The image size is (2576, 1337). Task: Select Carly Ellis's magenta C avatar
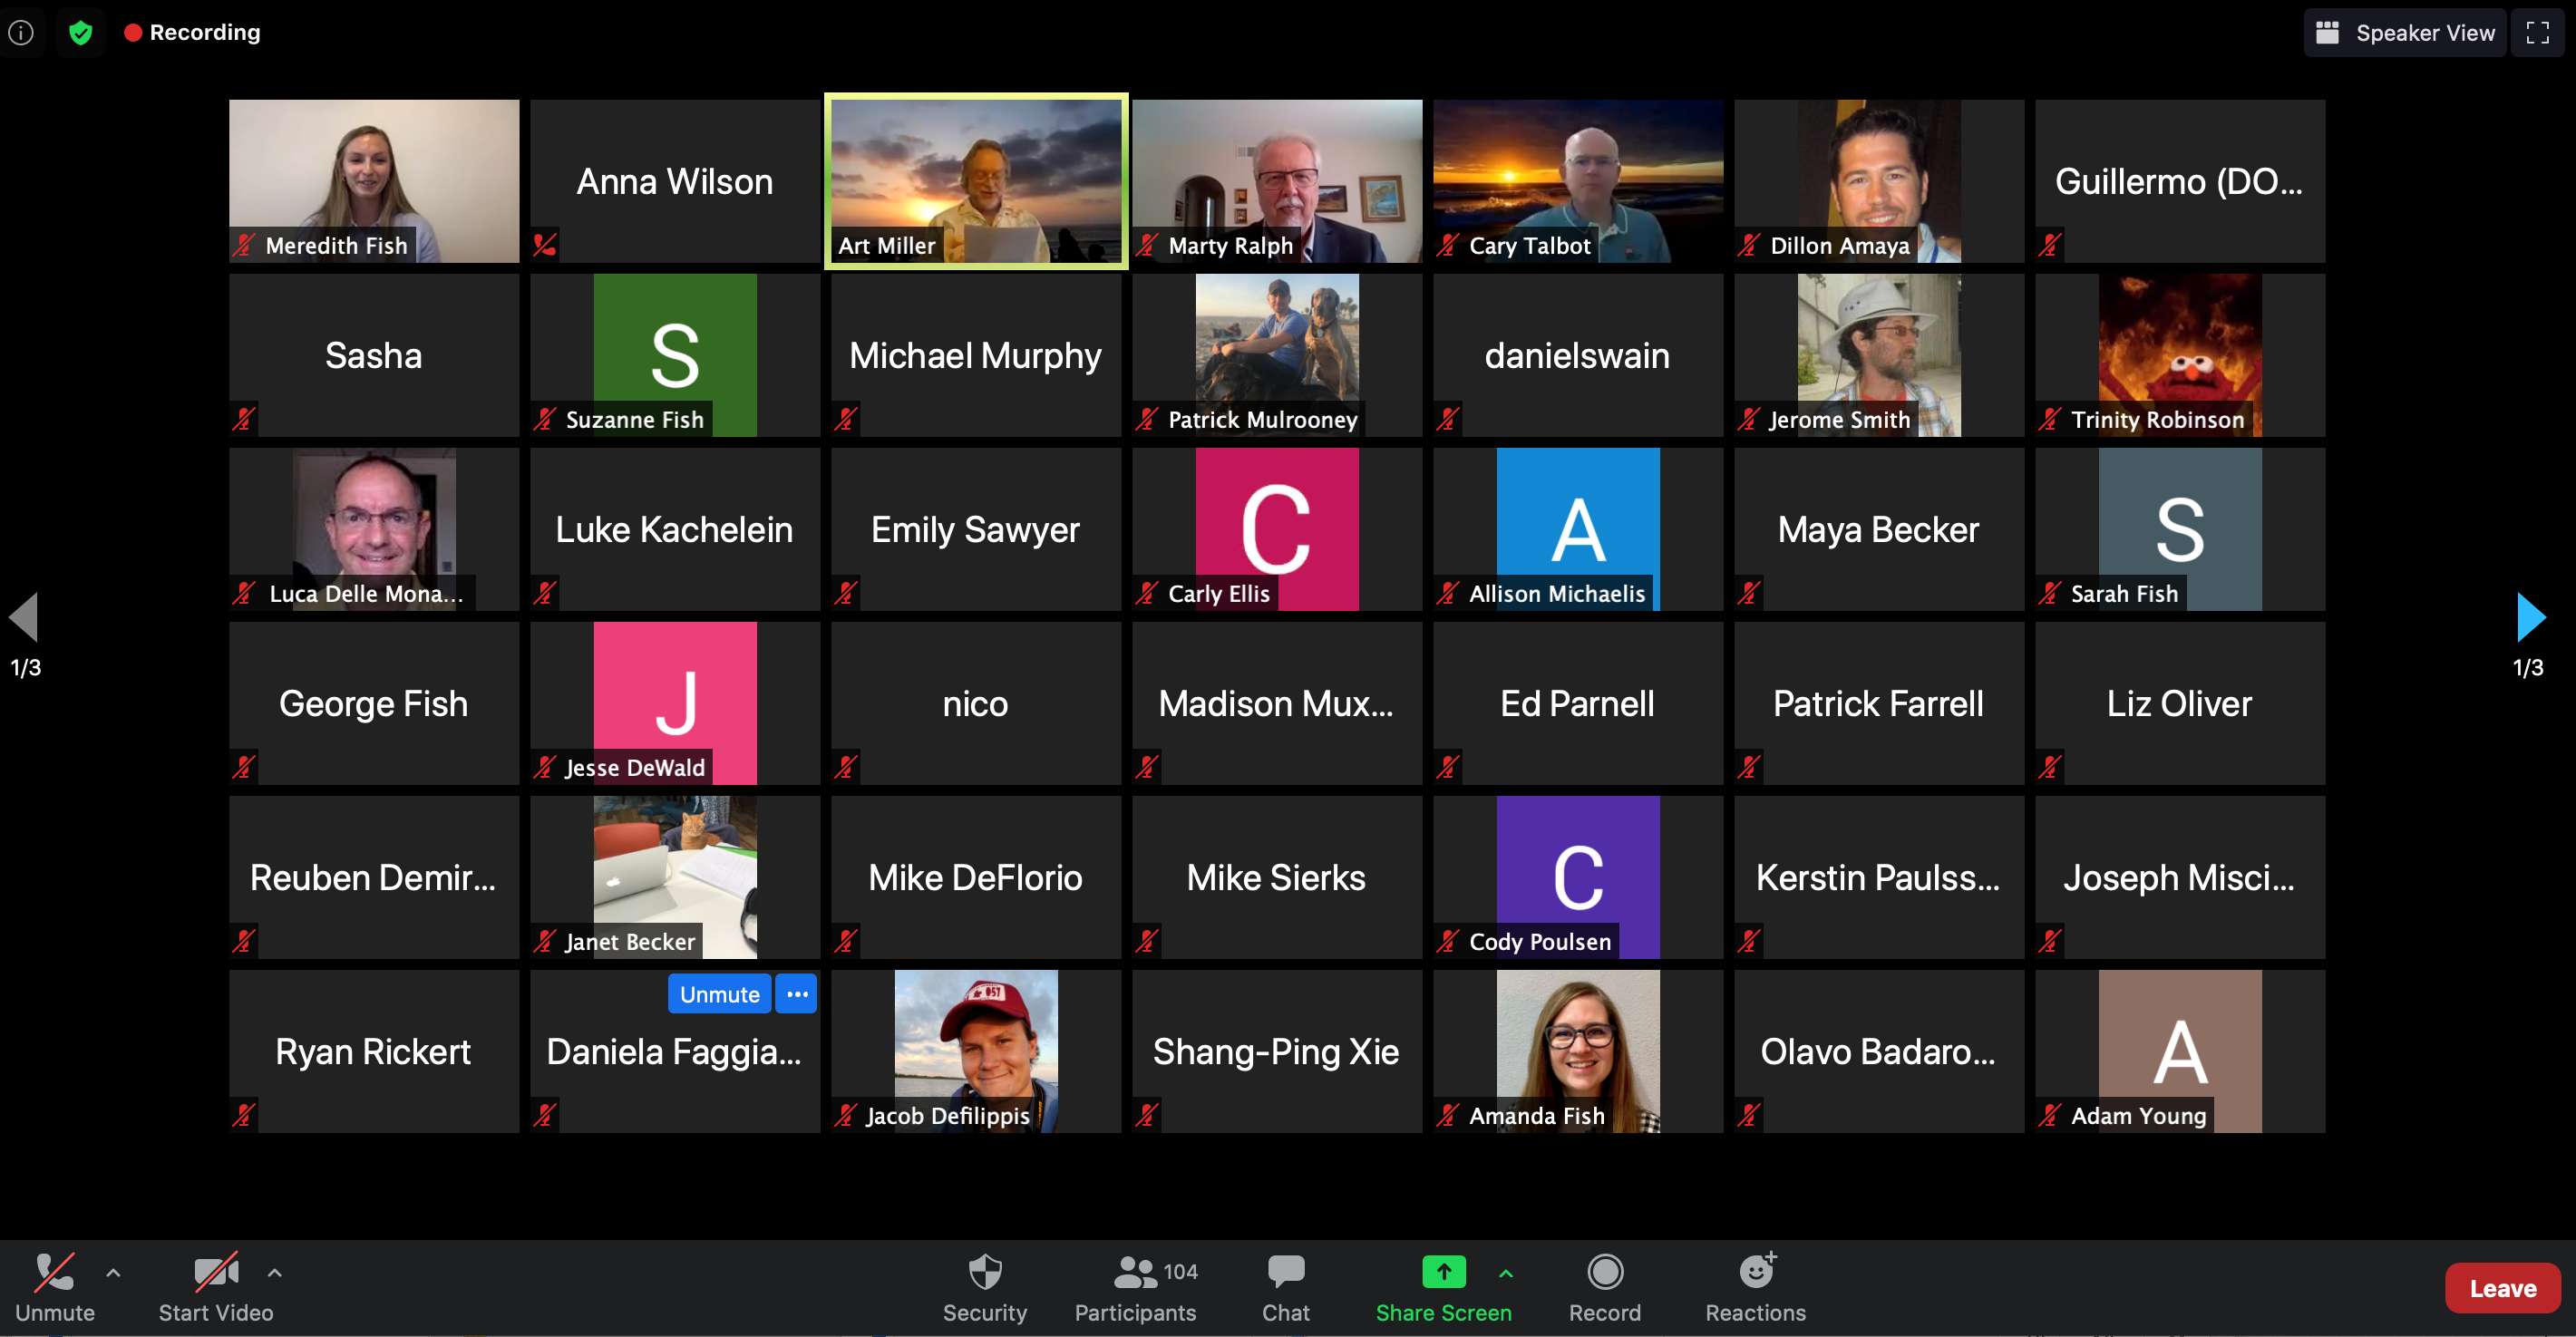click(1277, 529)
